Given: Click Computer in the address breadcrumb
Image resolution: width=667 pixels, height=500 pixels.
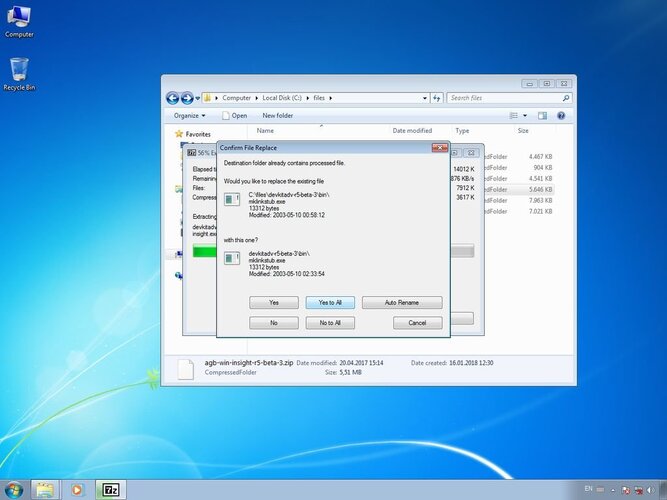Looking at the screenshot, I should coord(237,98).
